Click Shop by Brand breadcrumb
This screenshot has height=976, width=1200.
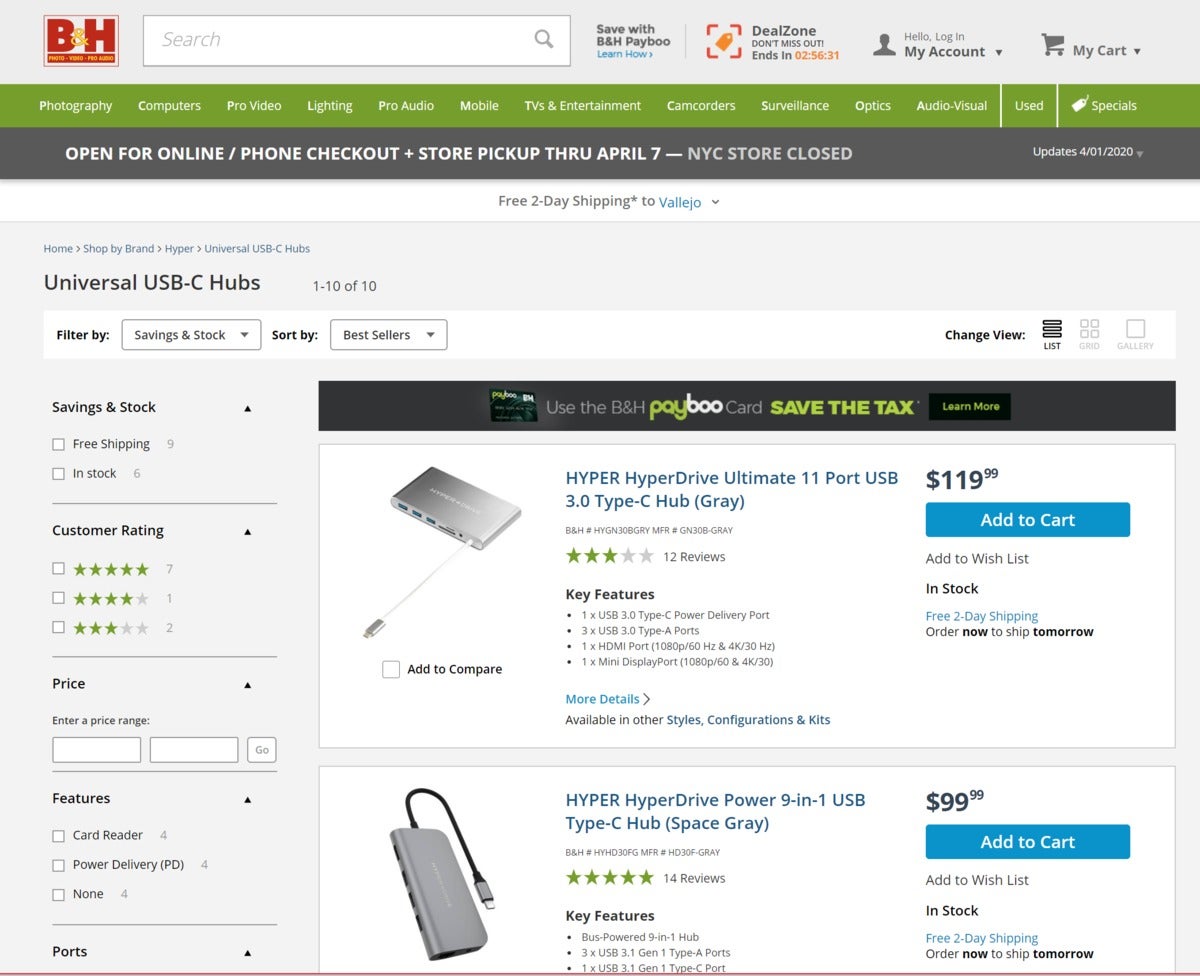(118, 248)
